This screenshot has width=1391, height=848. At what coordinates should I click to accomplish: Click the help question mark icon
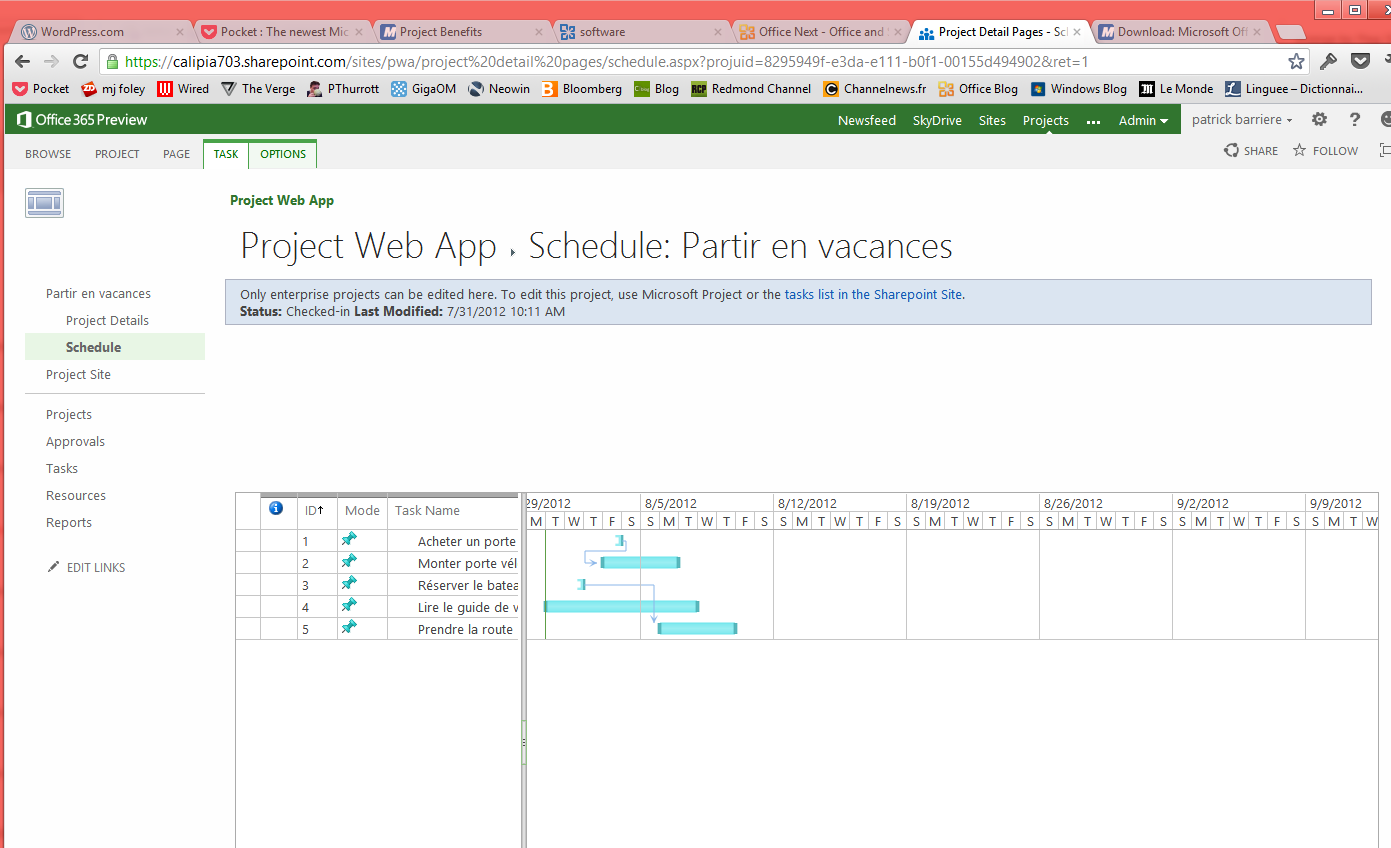[x=1355, y=120]
